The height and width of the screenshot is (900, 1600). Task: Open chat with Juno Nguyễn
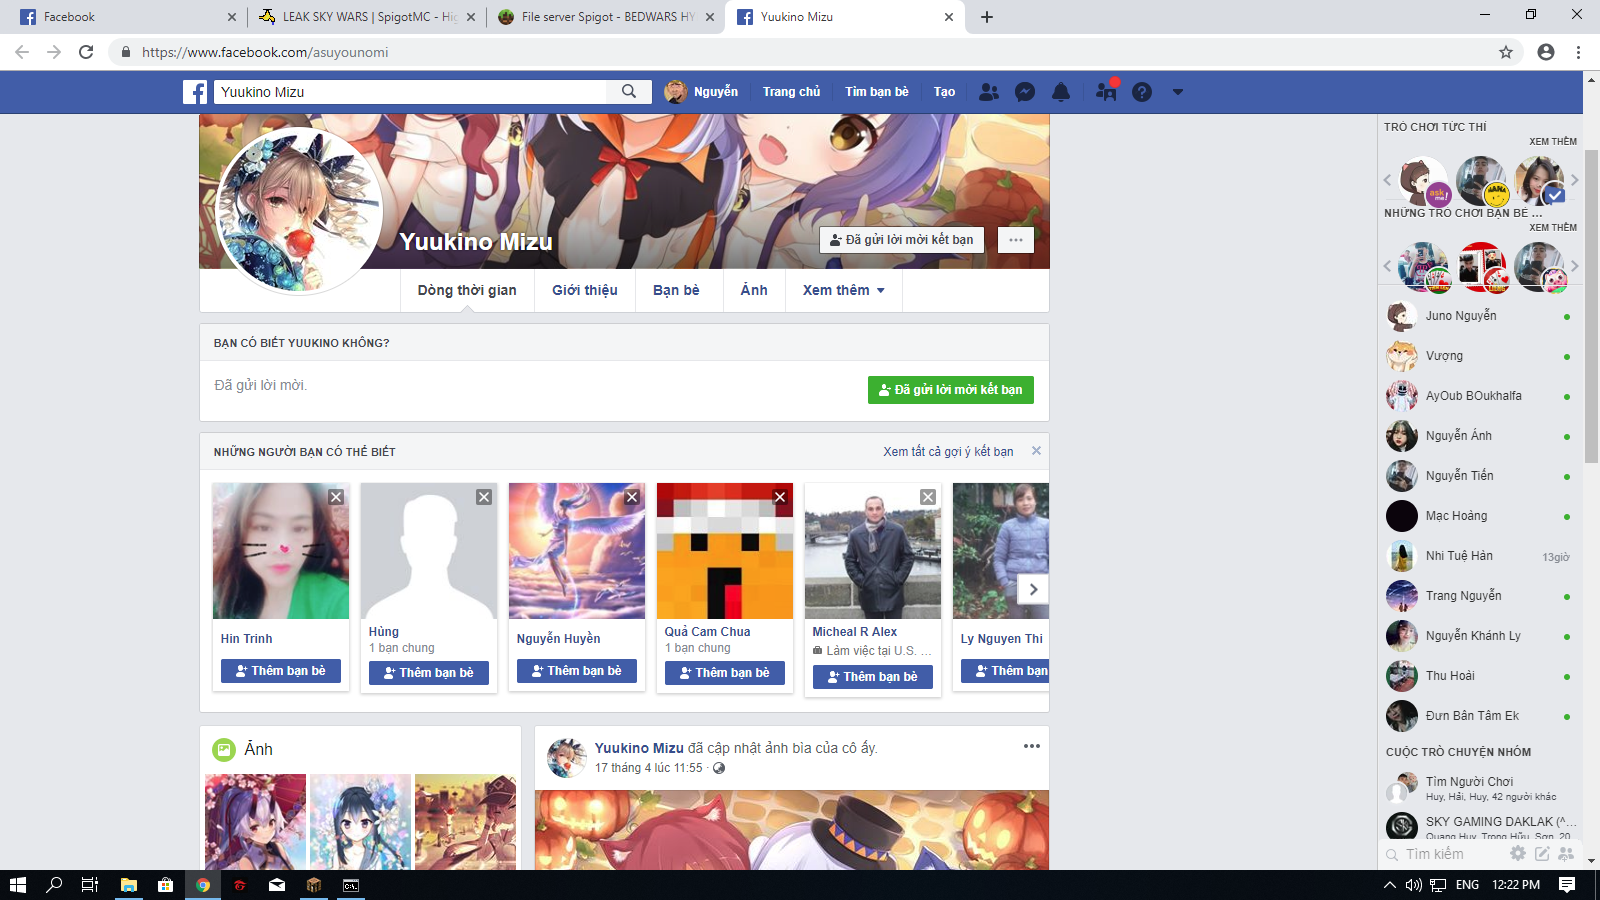pyautogui.click(x=1479, y=316)
